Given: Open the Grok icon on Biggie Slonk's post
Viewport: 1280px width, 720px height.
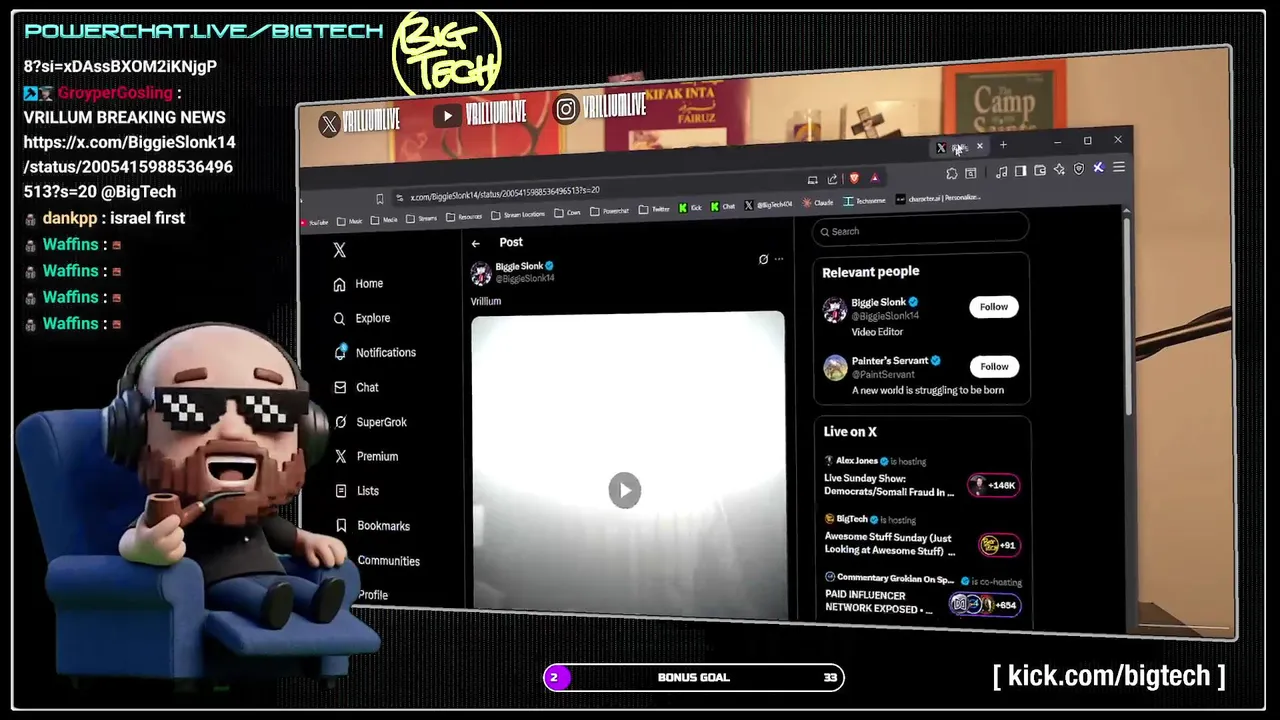Looking at the screenshot, I should point(763,259).
